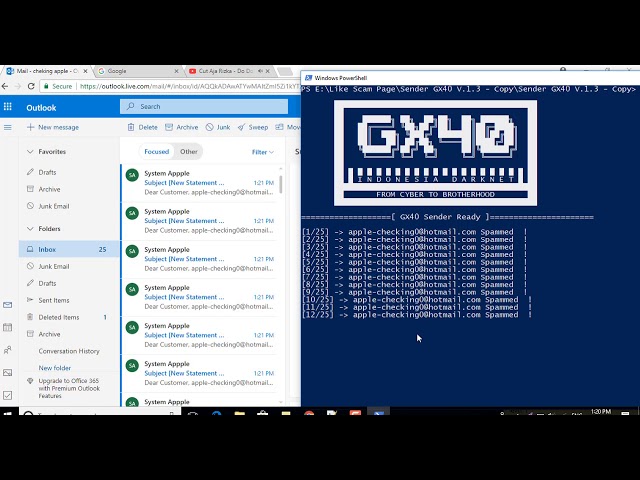Viewport: 640px width, 480px height.
Task: Collapse the Favorites section chevron
Action: coord(30,151)
